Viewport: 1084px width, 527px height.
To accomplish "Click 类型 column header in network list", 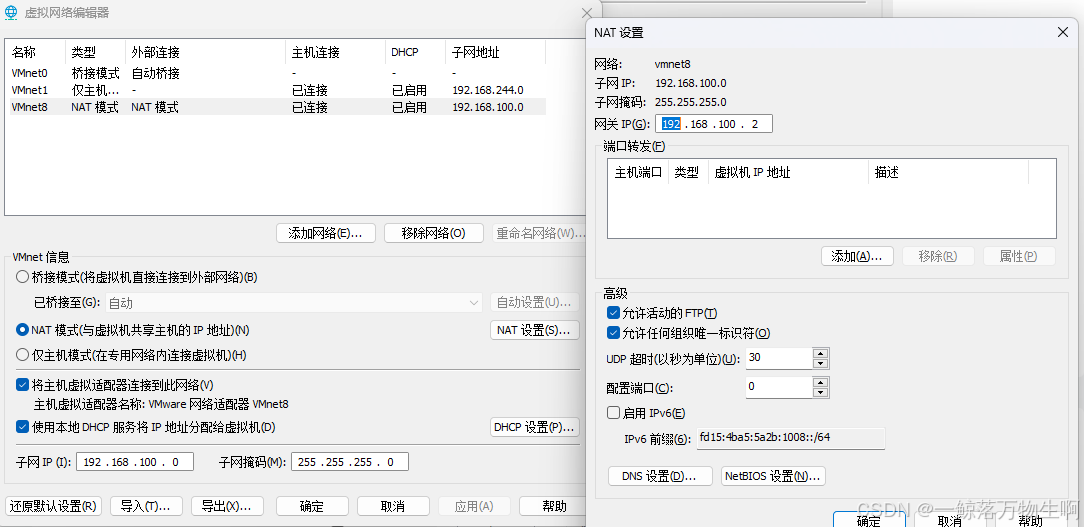I will click(x=95, y=52).
